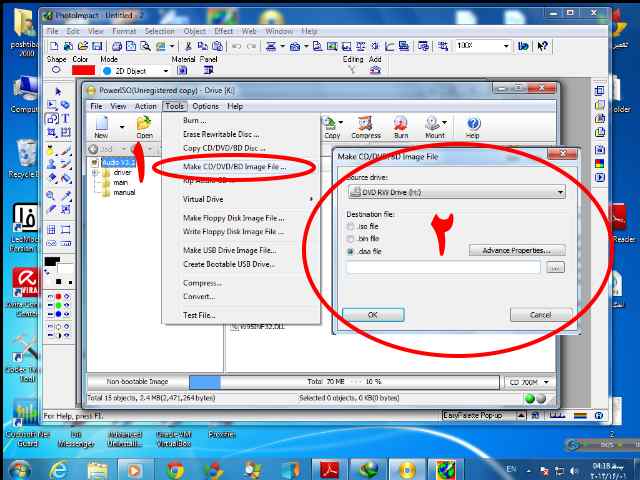The width and height of the screenshot is (640, 480).
Task: Click the Advance Properties... button
Action: tap(517, 250)
